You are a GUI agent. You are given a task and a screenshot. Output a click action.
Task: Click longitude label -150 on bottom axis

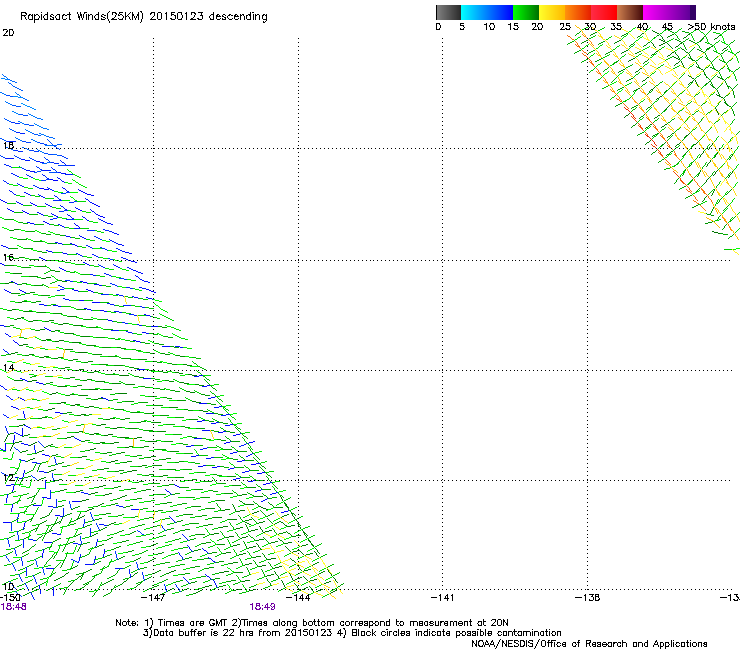tap(10, 598)
